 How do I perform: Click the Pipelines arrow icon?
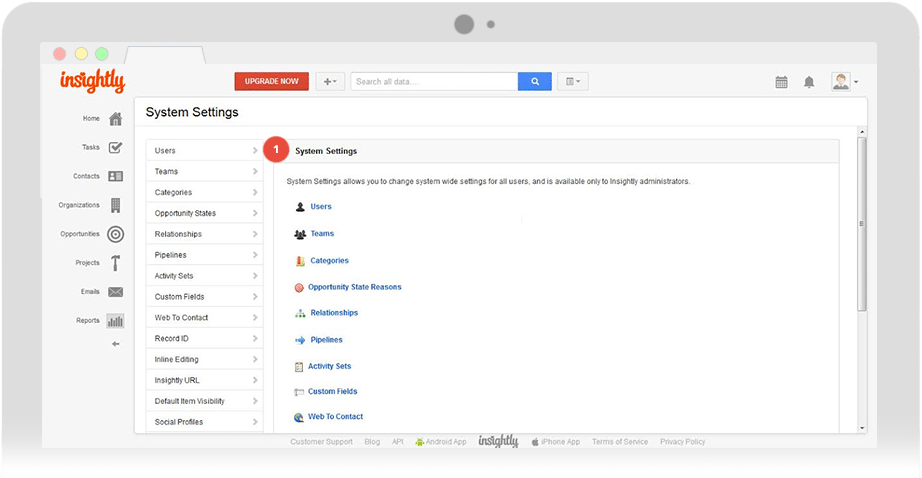[300, 340]
